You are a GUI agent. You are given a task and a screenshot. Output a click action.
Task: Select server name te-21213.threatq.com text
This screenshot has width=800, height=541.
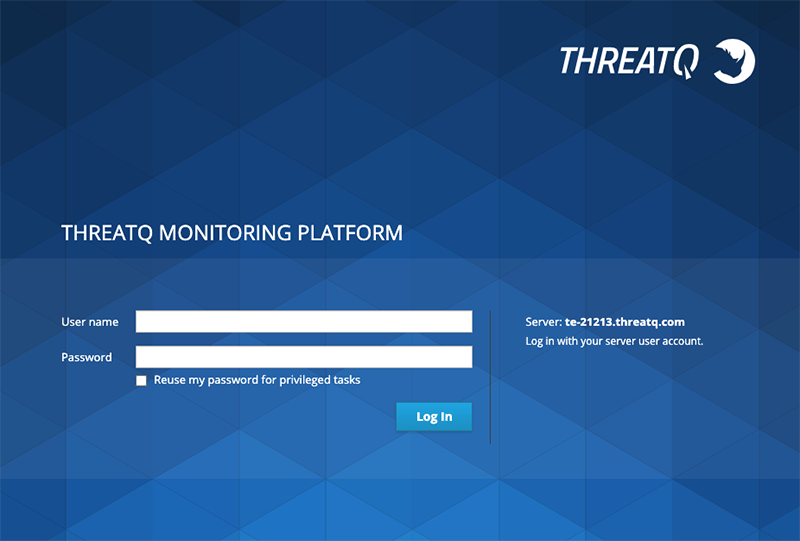coord(624,322)
